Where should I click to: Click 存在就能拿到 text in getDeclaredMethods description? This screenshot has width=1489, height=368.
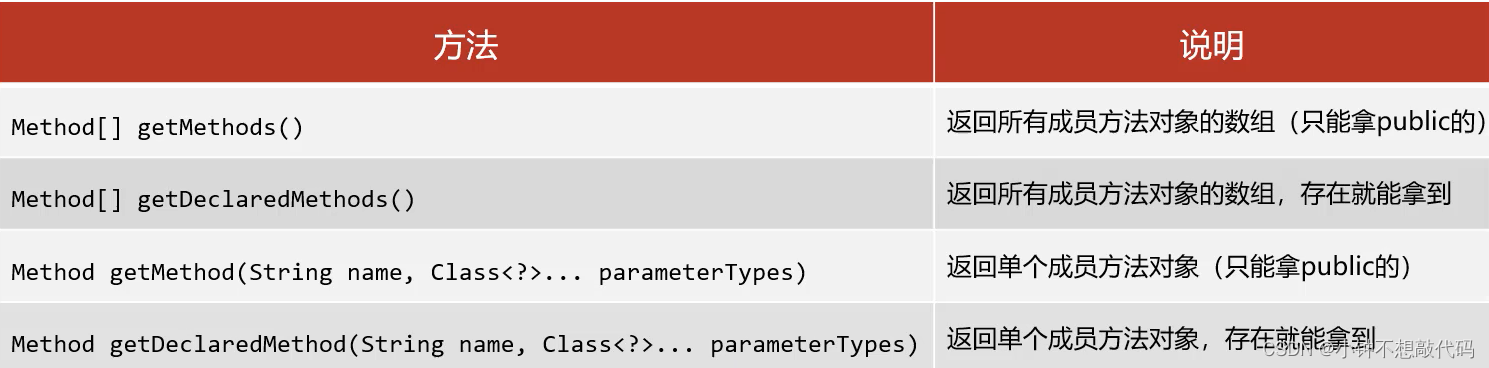[x=1375, y=193]
